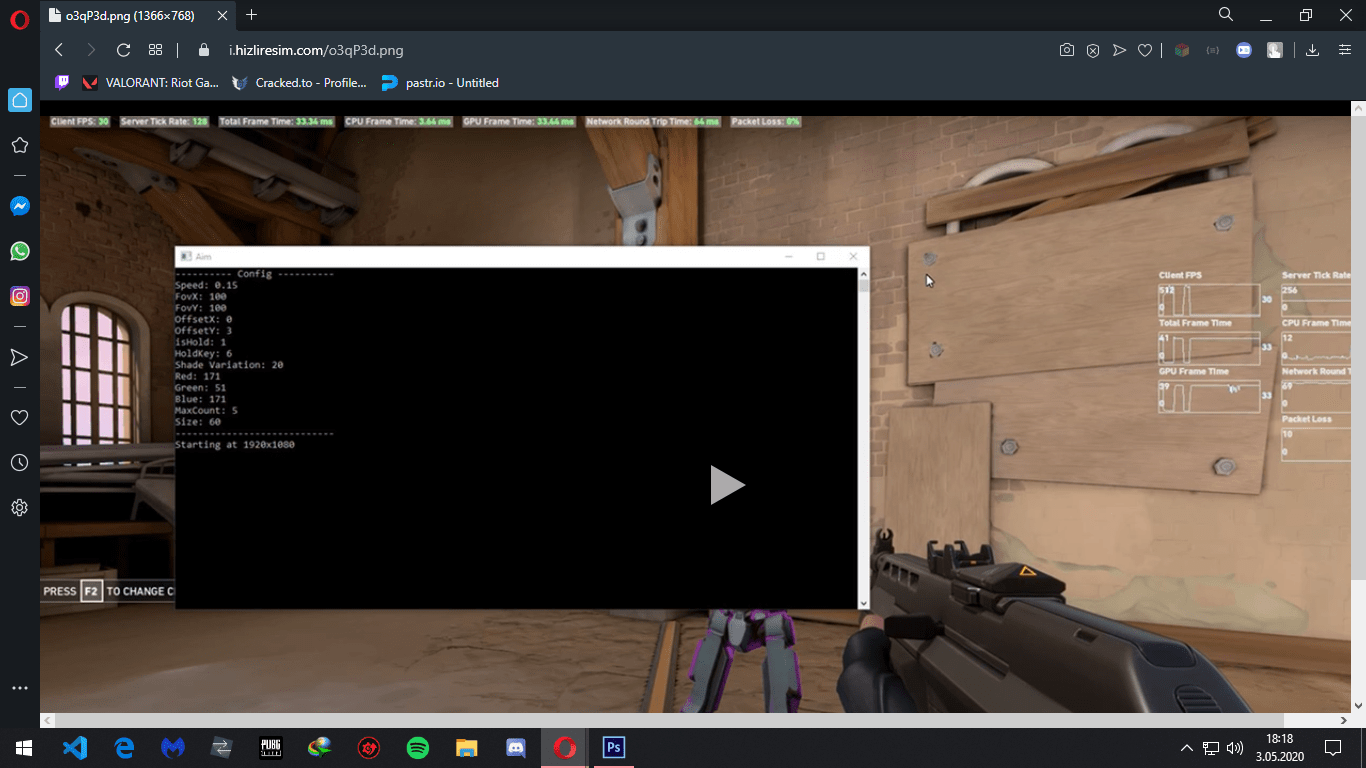Open Speed Dial grid button

155,50
